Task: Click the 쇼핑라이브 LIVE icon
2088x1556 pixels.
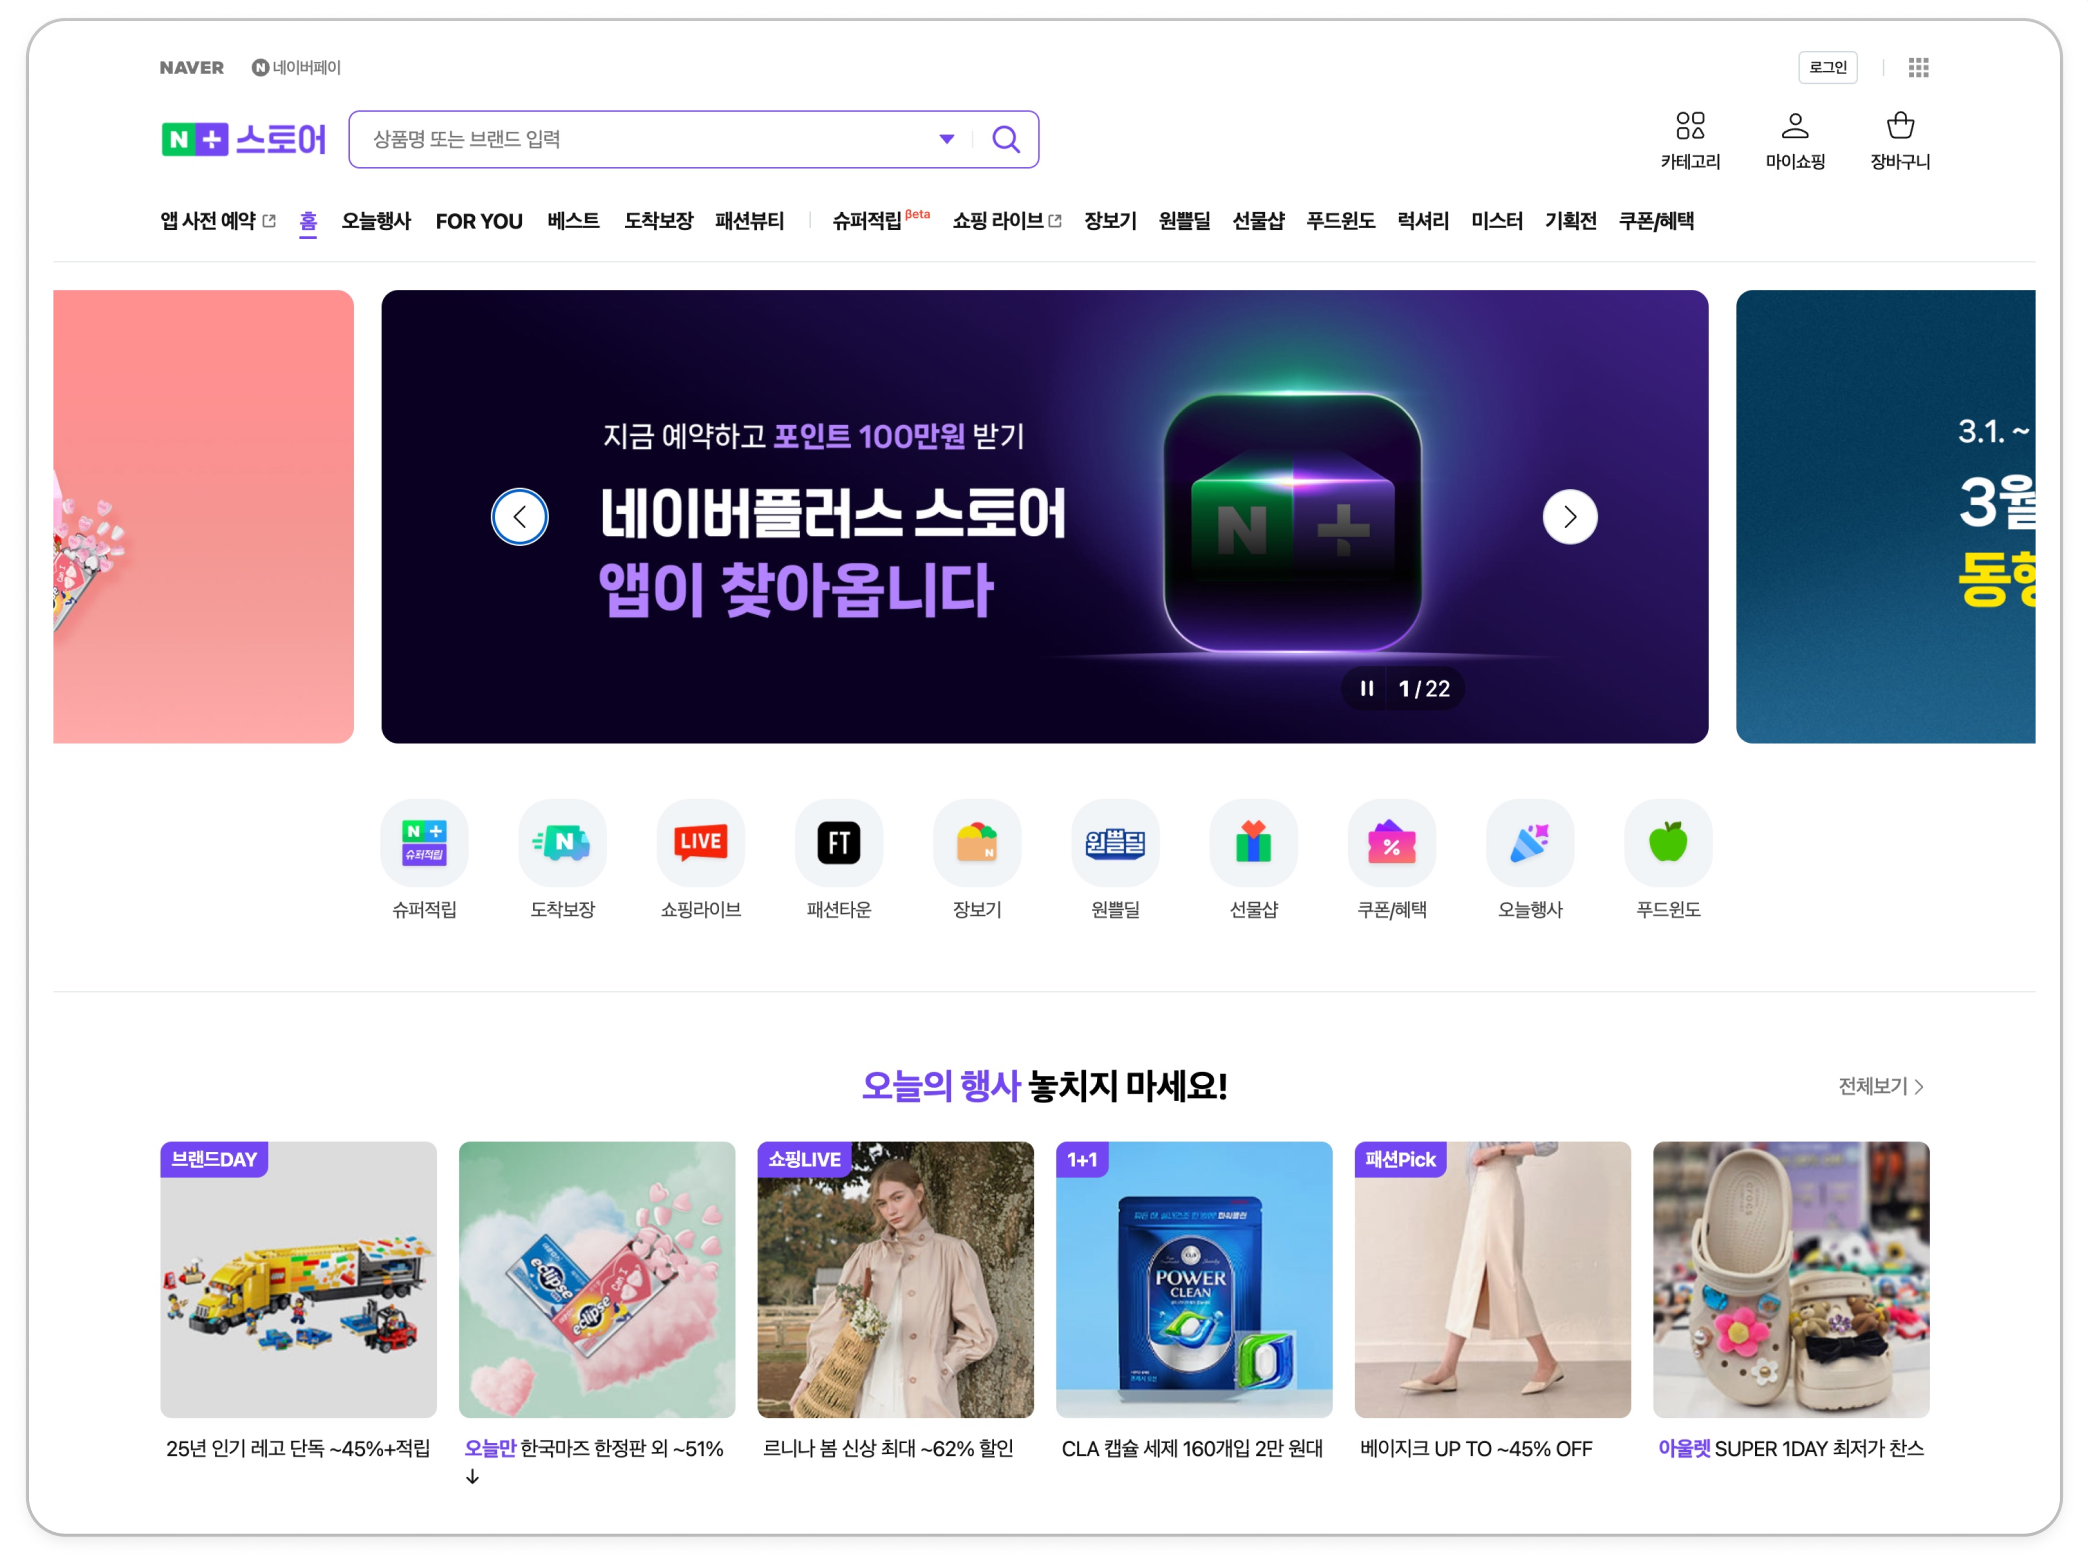Action: (x=700, y=843)
